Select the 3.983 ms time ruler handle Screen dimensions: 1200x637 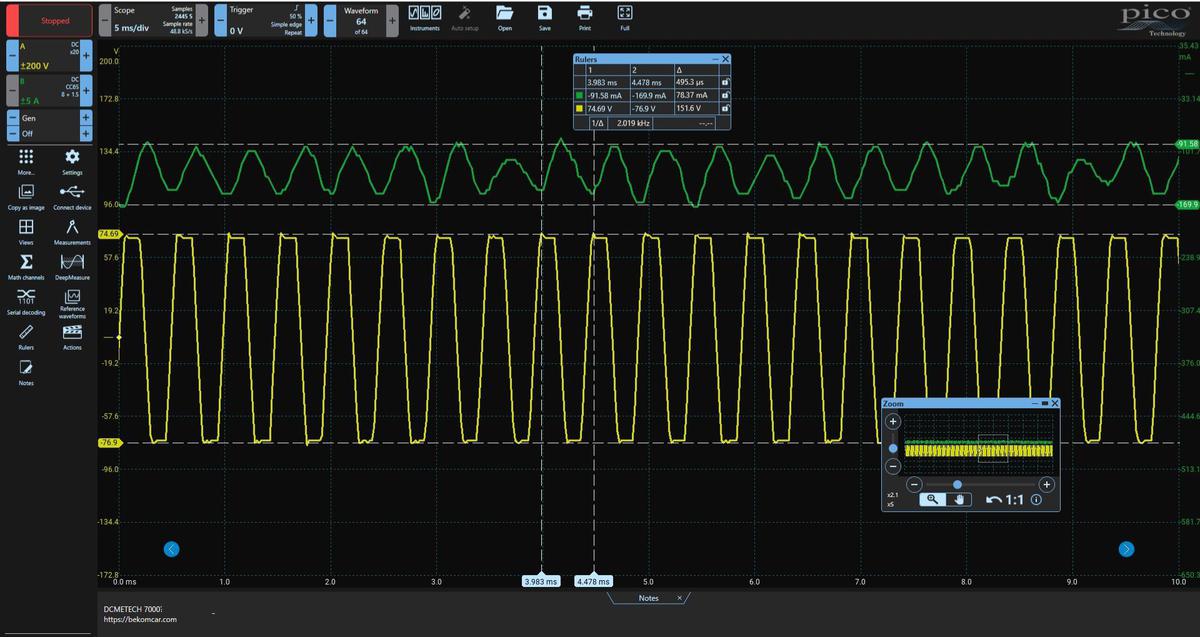pos(541,581)
